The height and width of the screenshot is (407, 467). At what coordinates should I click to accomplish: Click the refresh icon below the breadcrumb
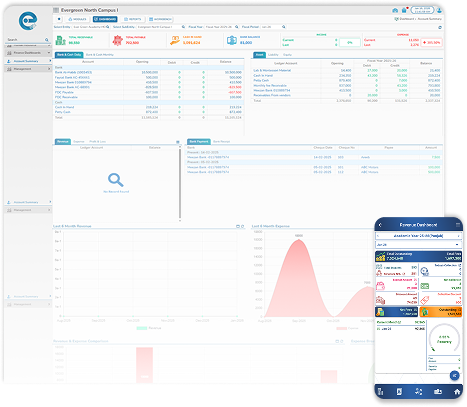point(440,27)
